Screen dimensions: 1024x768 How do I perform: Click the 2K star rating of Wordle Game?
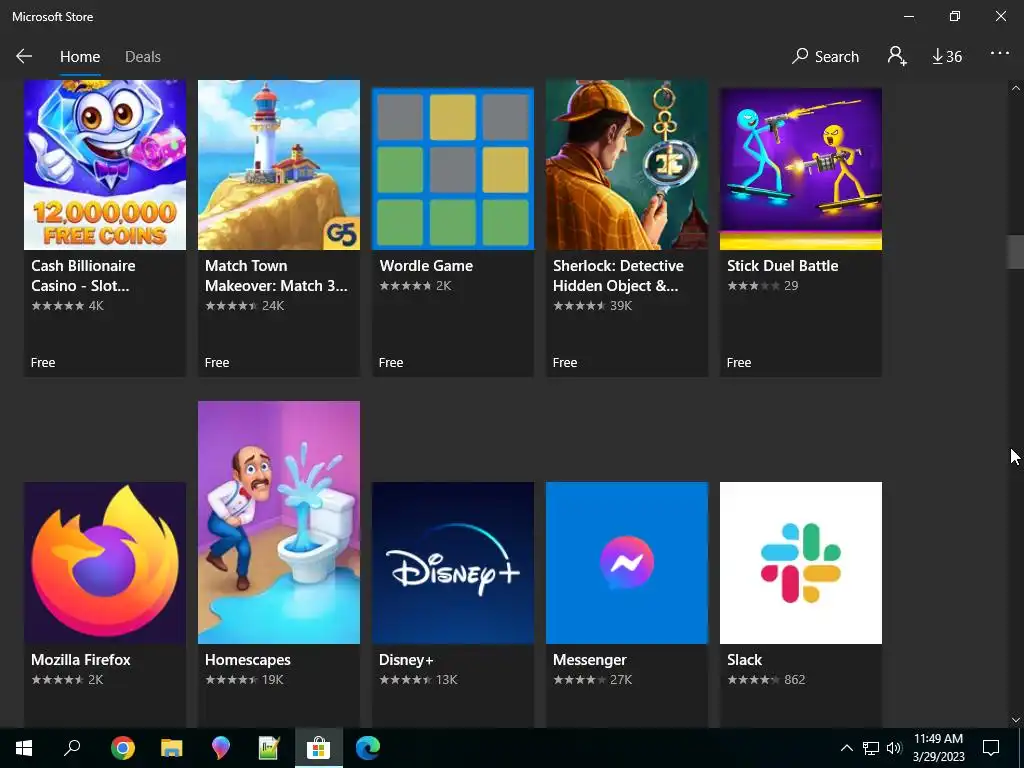point(415,285)
